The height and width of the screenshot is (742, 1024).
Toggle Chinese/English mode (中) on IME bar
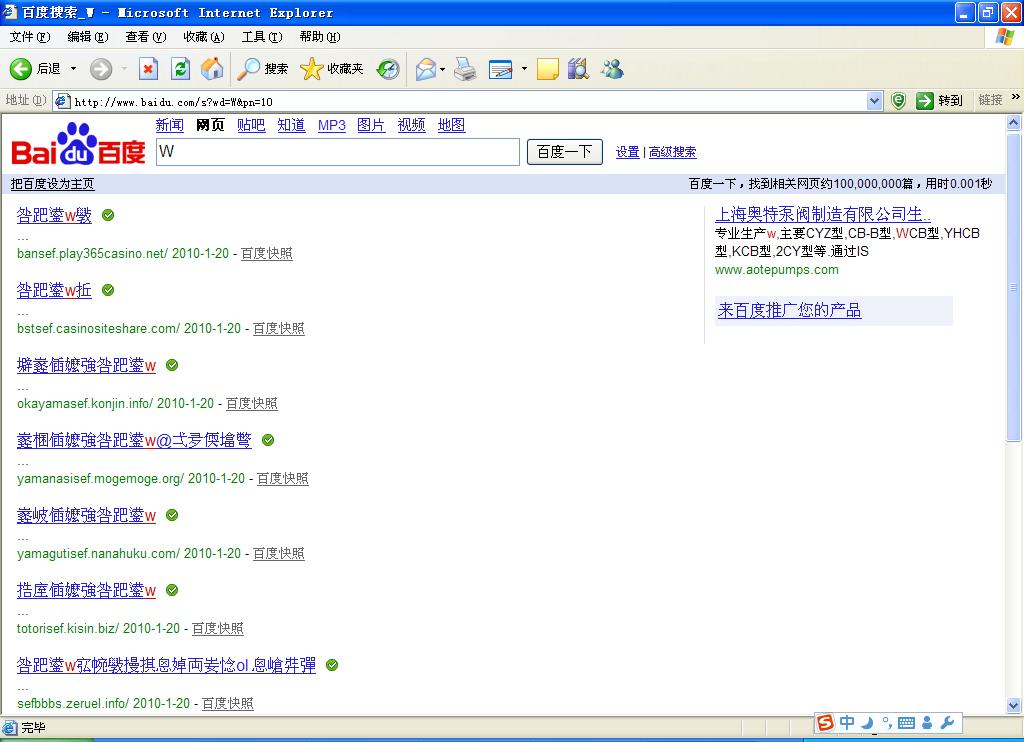point(847,722)
